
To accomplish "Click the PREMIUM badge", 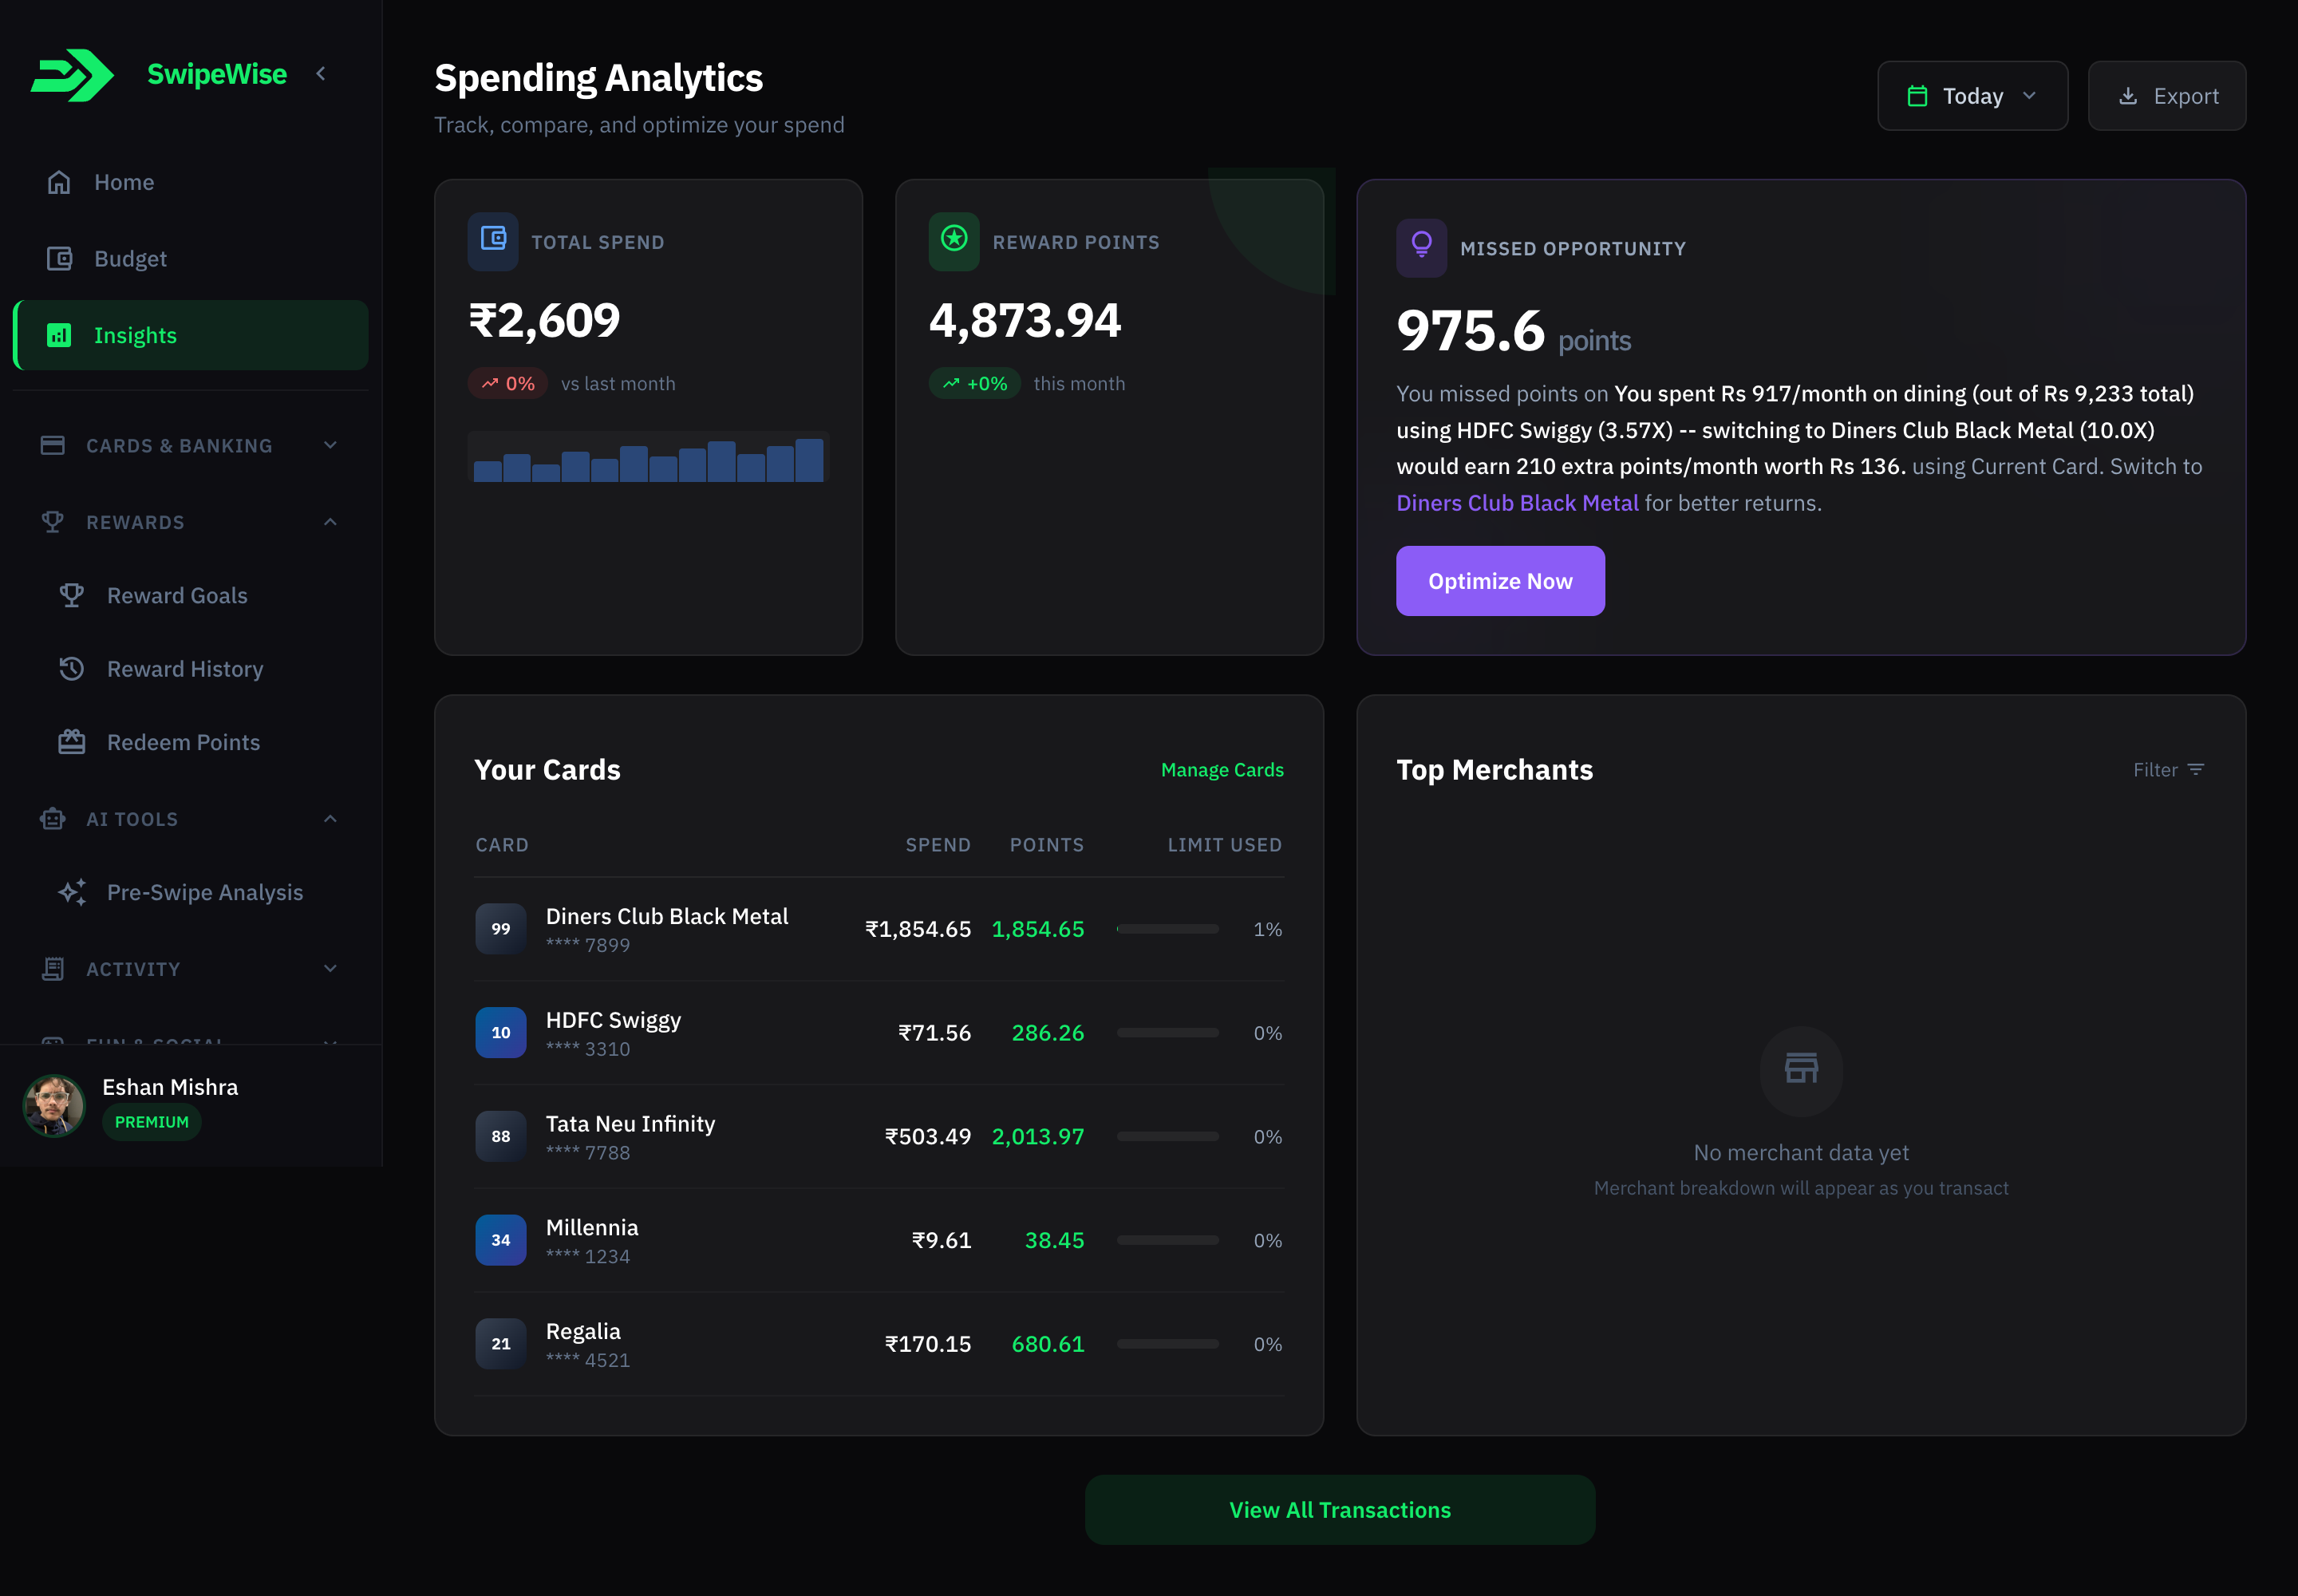I will [x=152, y=1122].
